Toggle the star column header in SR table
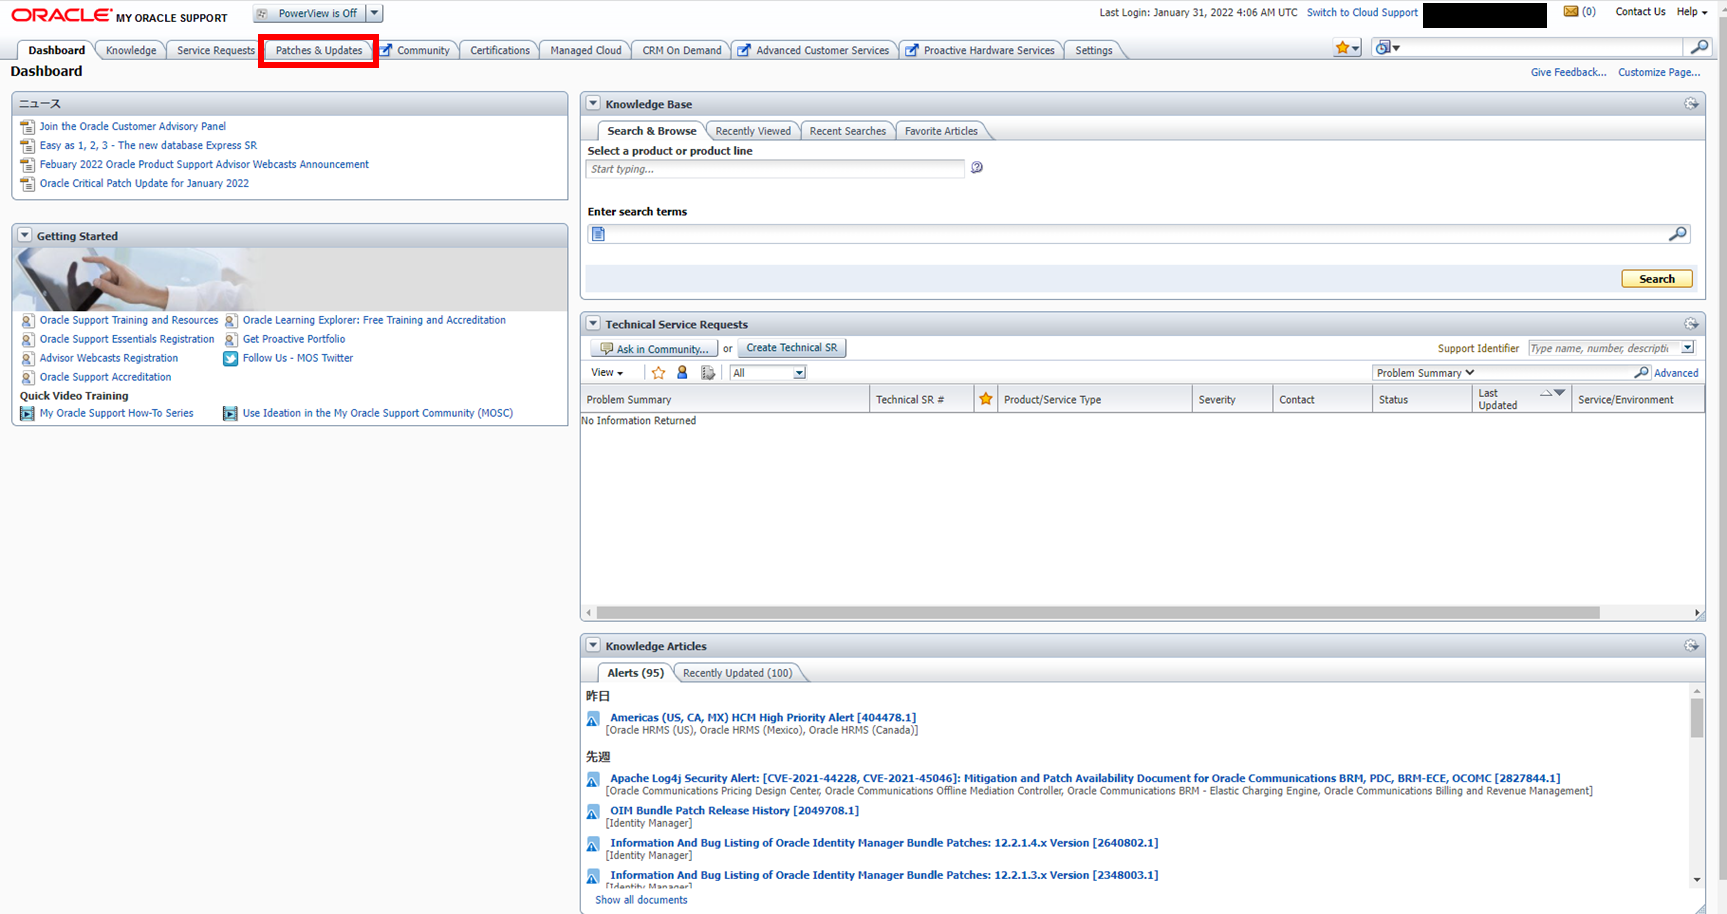Viewport: 1727px width, 914px height. tap(985, 398)
